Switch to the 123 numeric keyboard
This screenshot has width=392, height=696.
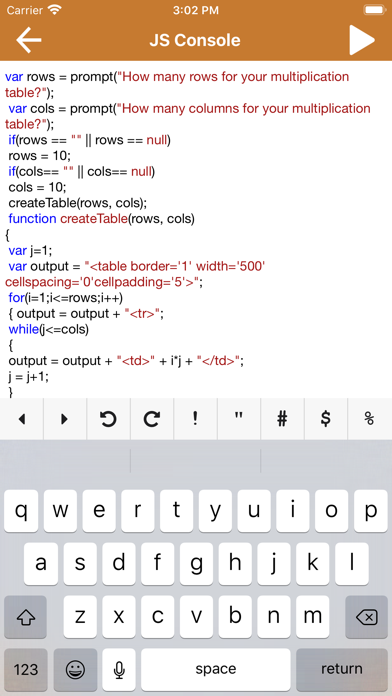[x=26, y=669]
